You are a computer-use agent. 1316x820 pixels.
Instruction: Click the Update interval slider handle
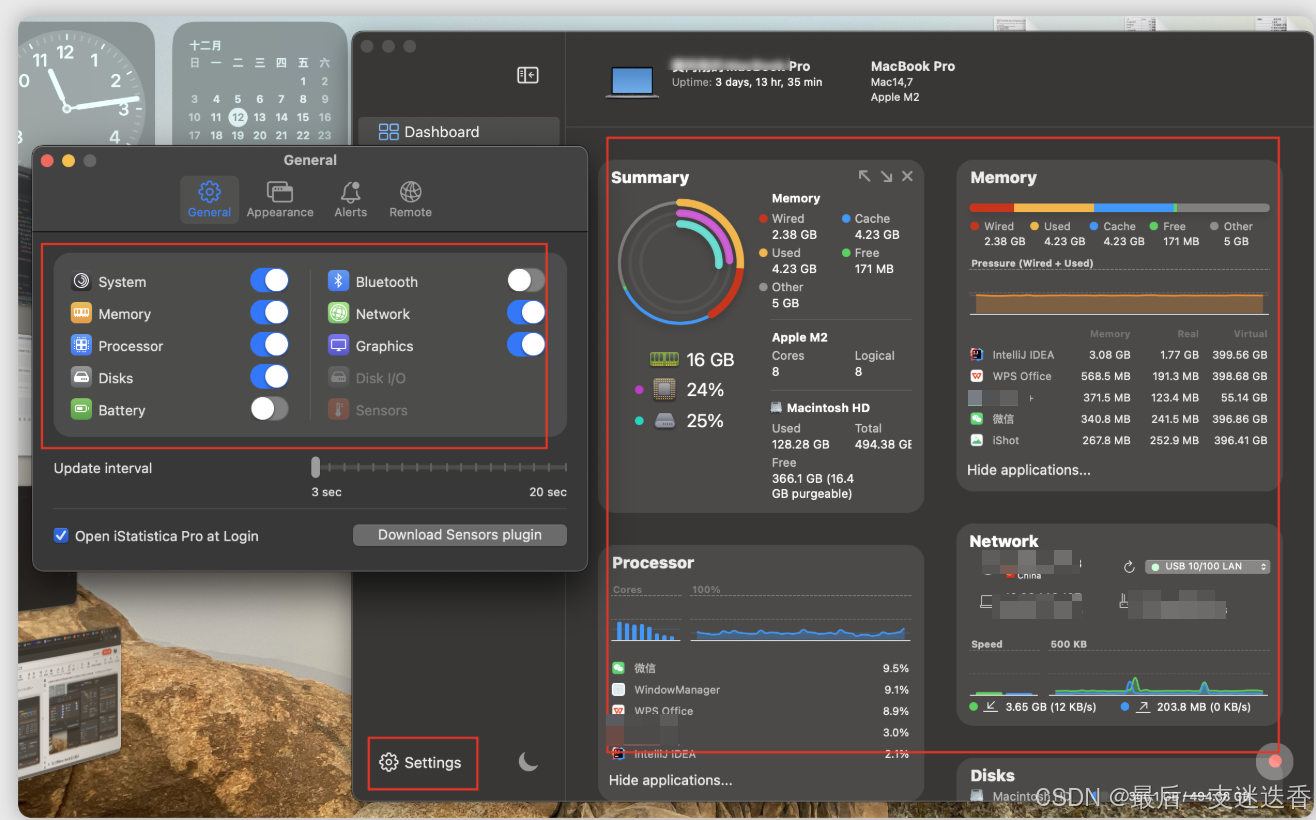pos(316,467)
